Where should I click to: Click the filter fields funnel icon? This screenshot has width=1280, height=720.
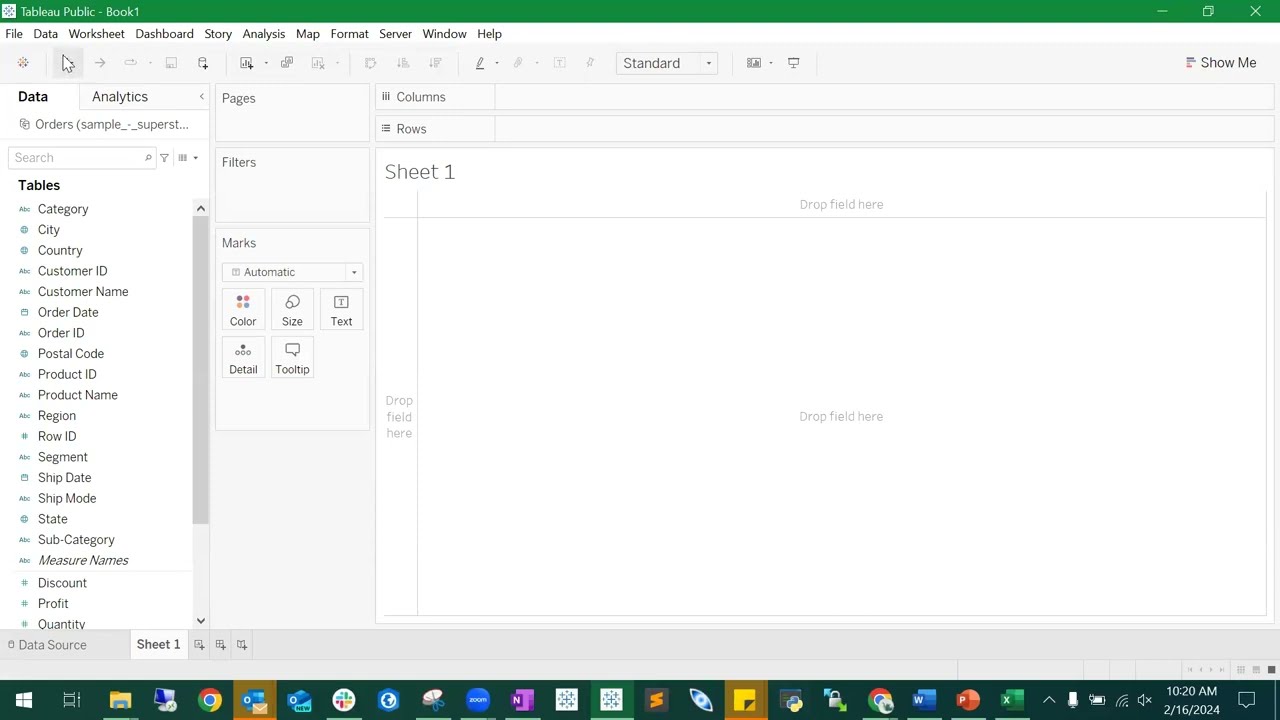164,158
